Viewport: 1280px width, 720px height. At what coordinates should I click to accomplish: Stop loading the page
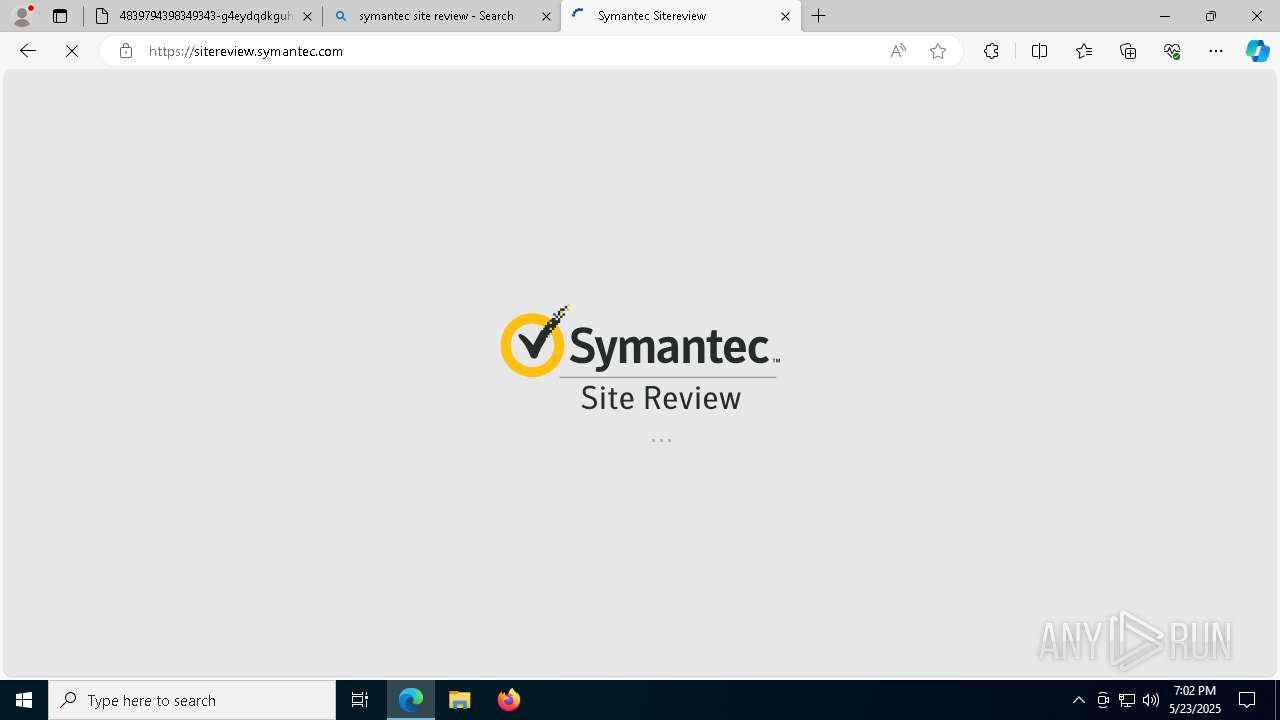[x=72, y=51]
